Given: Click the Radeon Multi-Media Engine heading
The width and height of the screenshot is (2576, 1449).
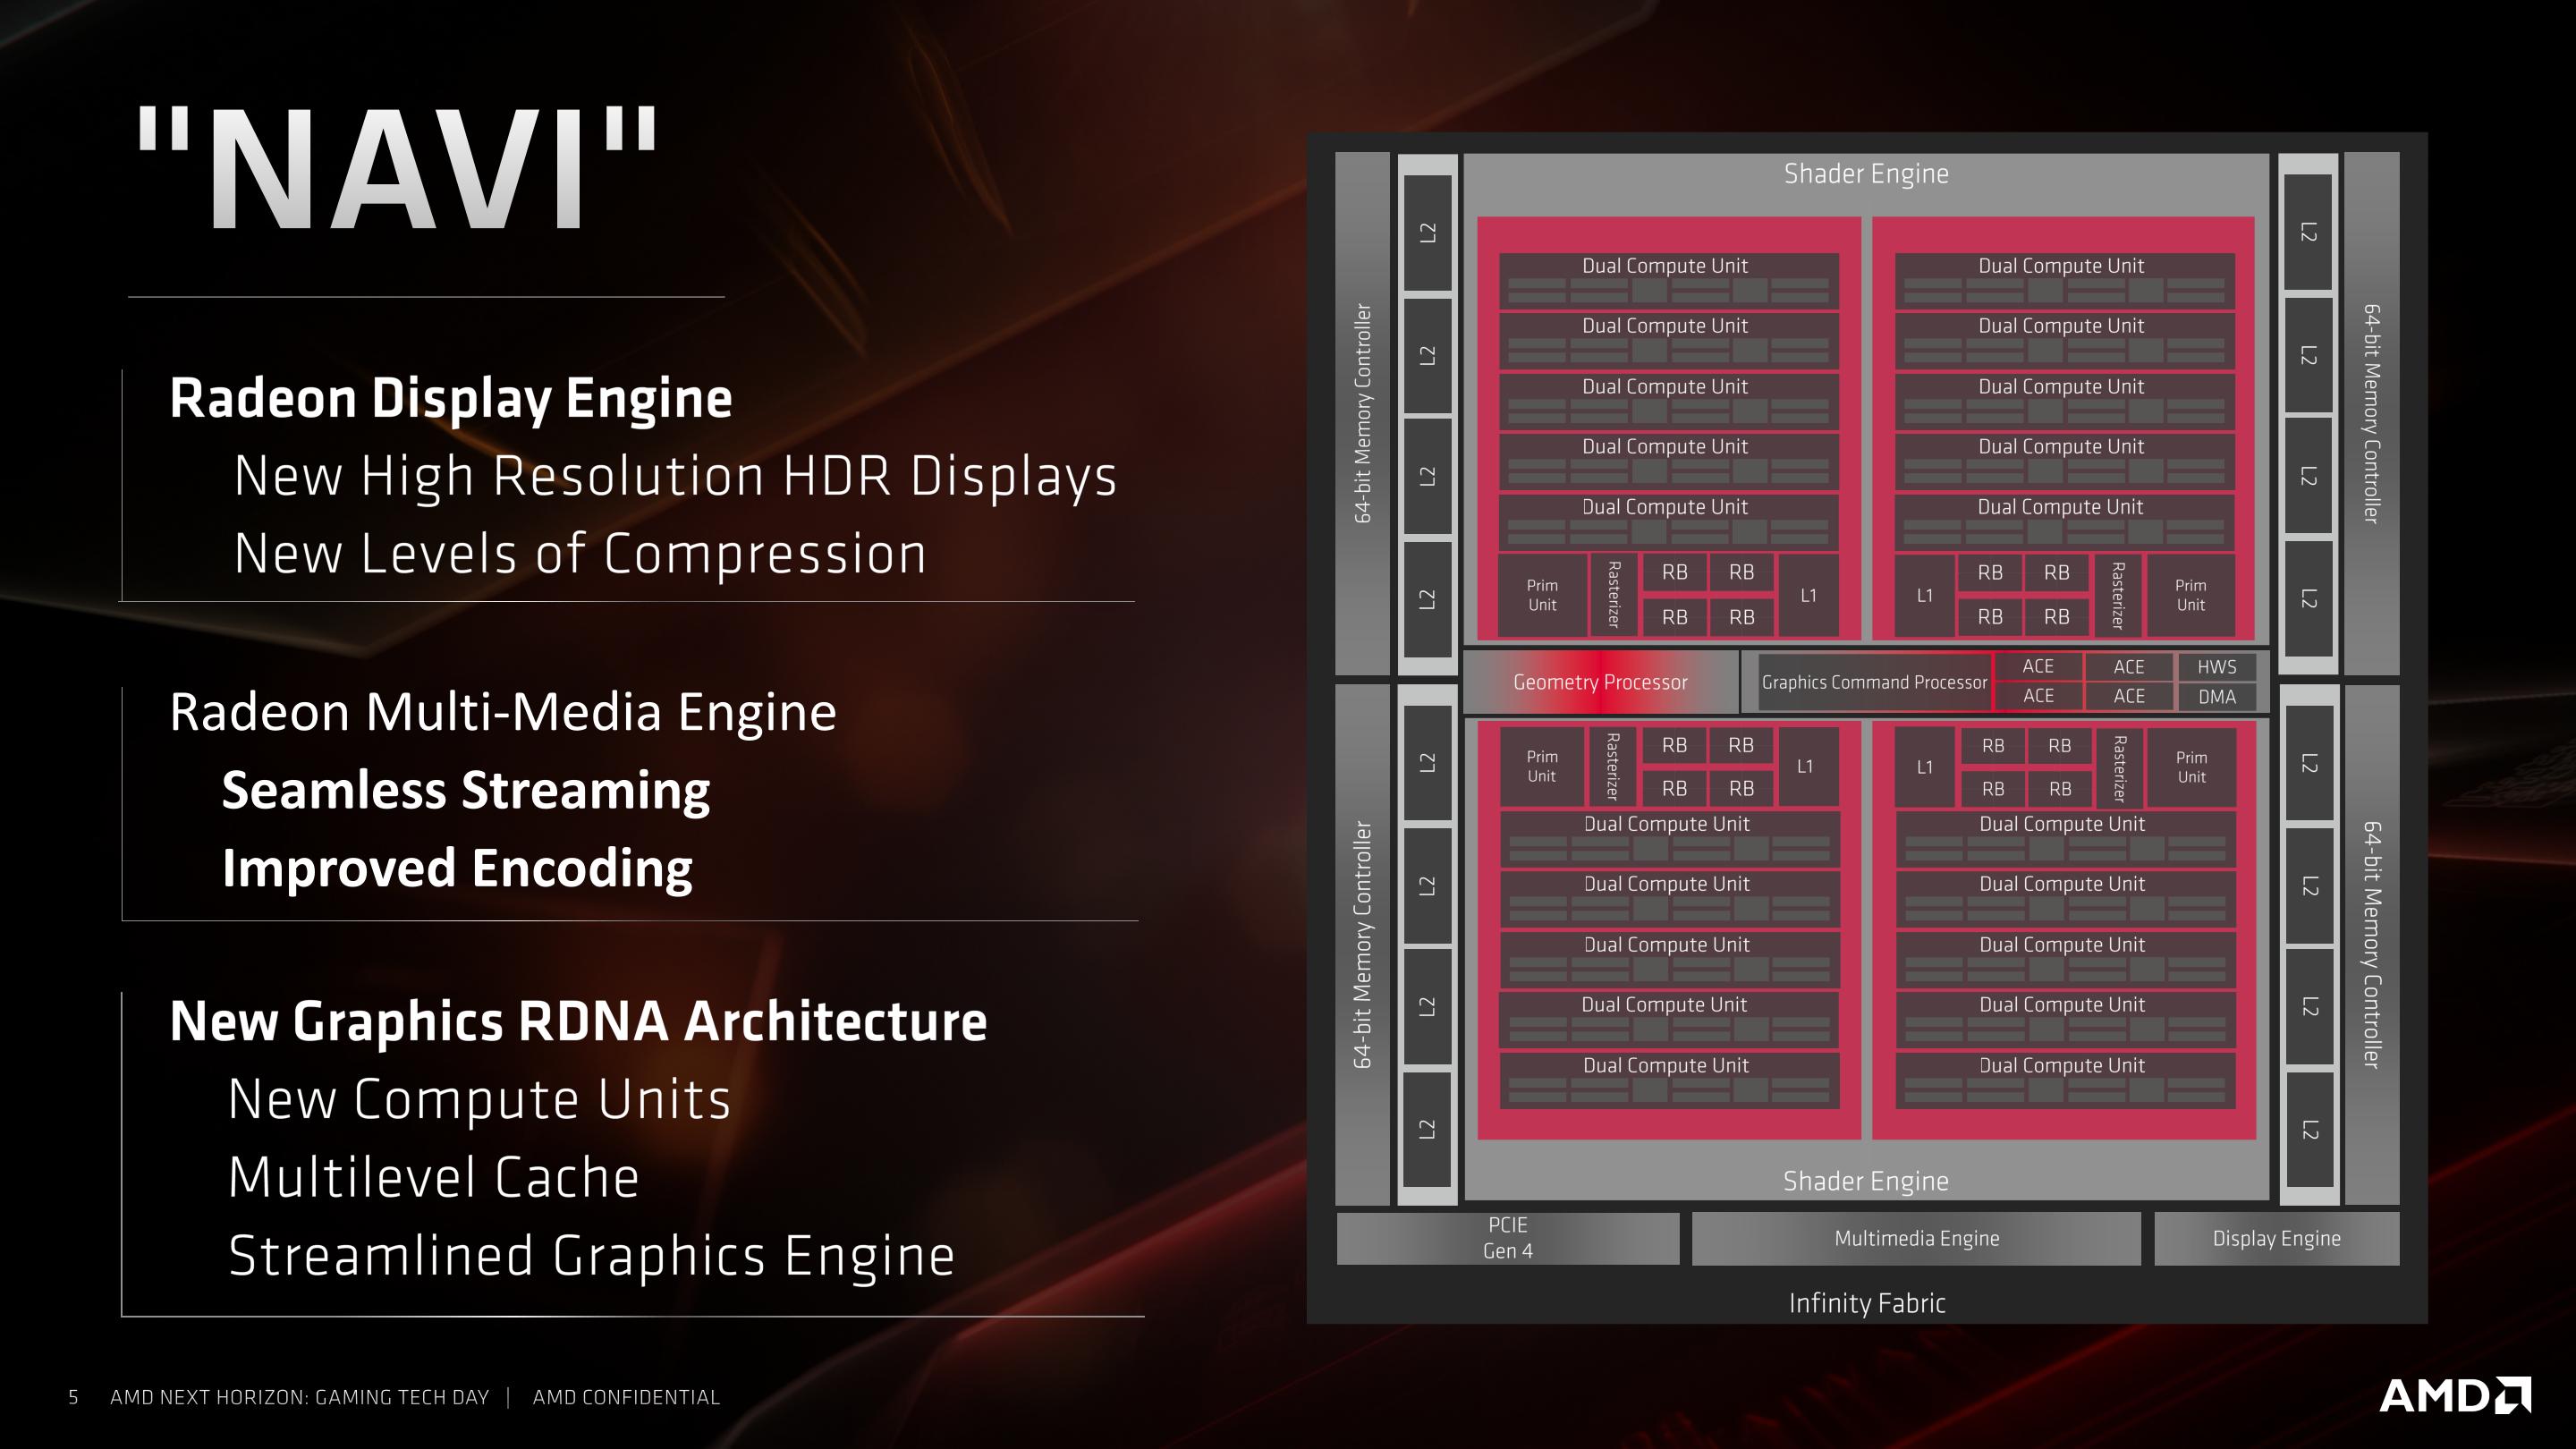Looking at the screenshot, I should tap(503, 712).
